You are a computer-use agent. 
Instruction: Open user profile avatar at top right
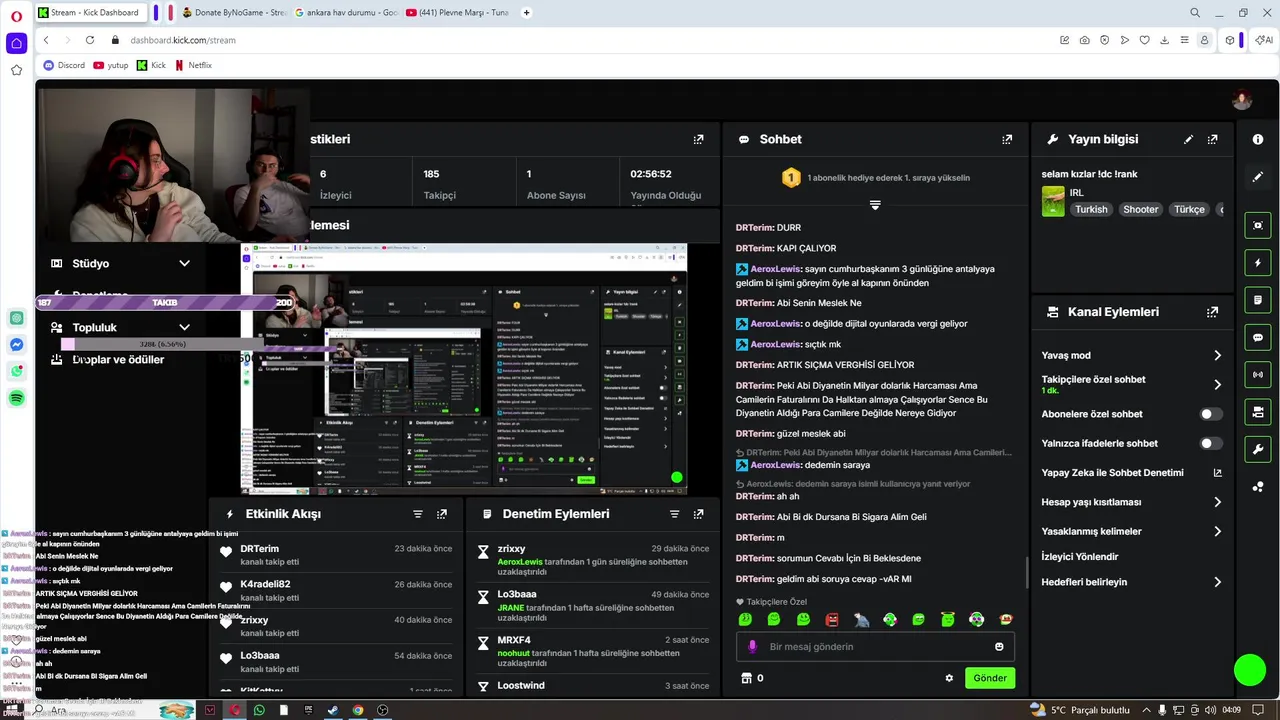(x=1242, y=100)
